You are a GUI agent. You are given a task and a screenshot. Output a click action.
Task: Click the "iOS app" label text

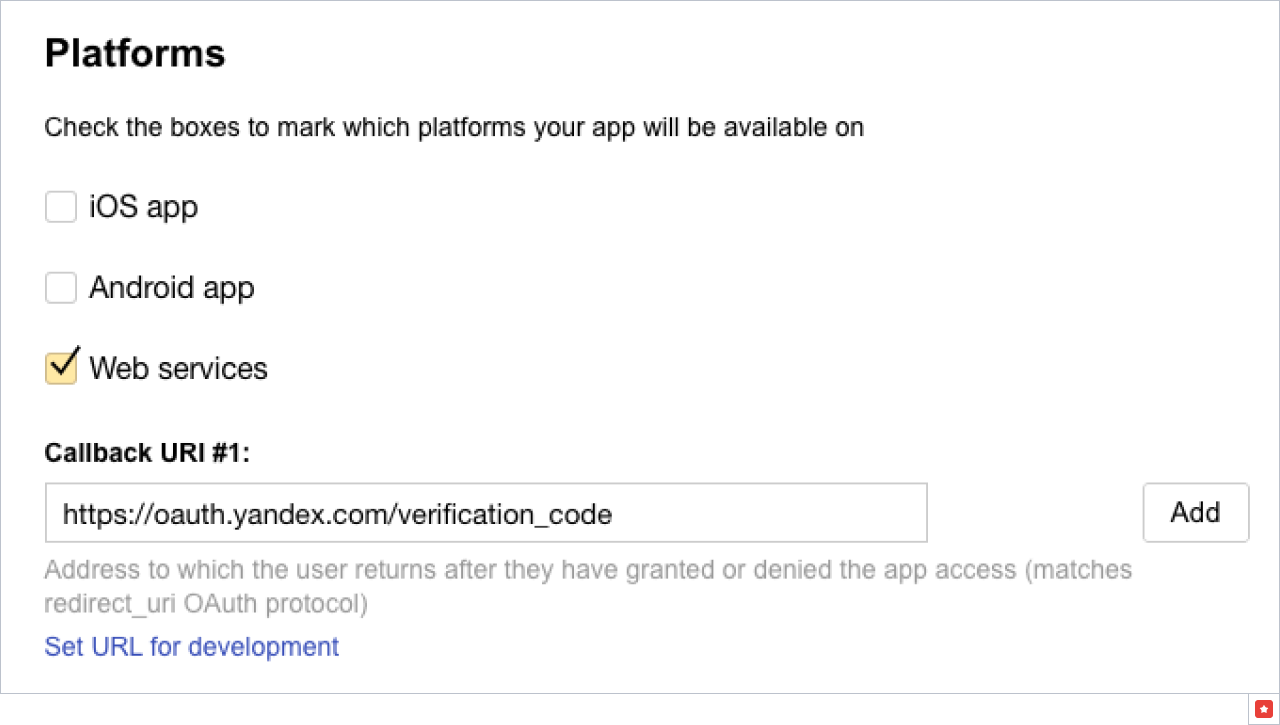tap(144, 207)
